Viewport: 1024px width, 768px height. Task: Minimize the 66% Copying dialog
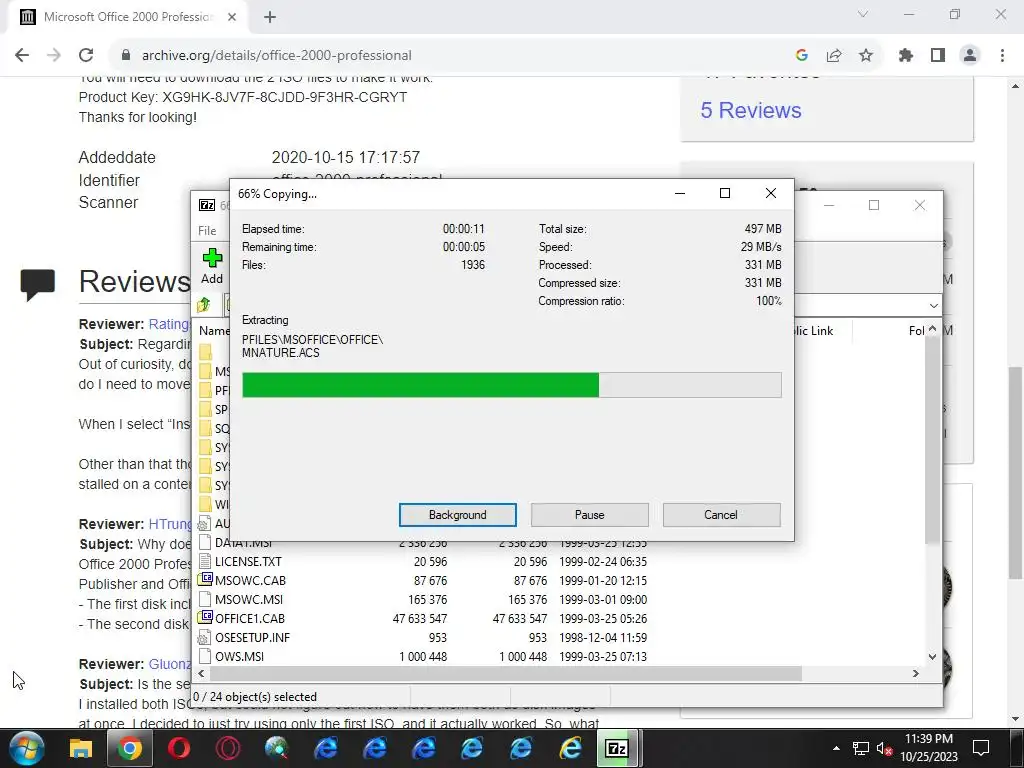(680, 193)
